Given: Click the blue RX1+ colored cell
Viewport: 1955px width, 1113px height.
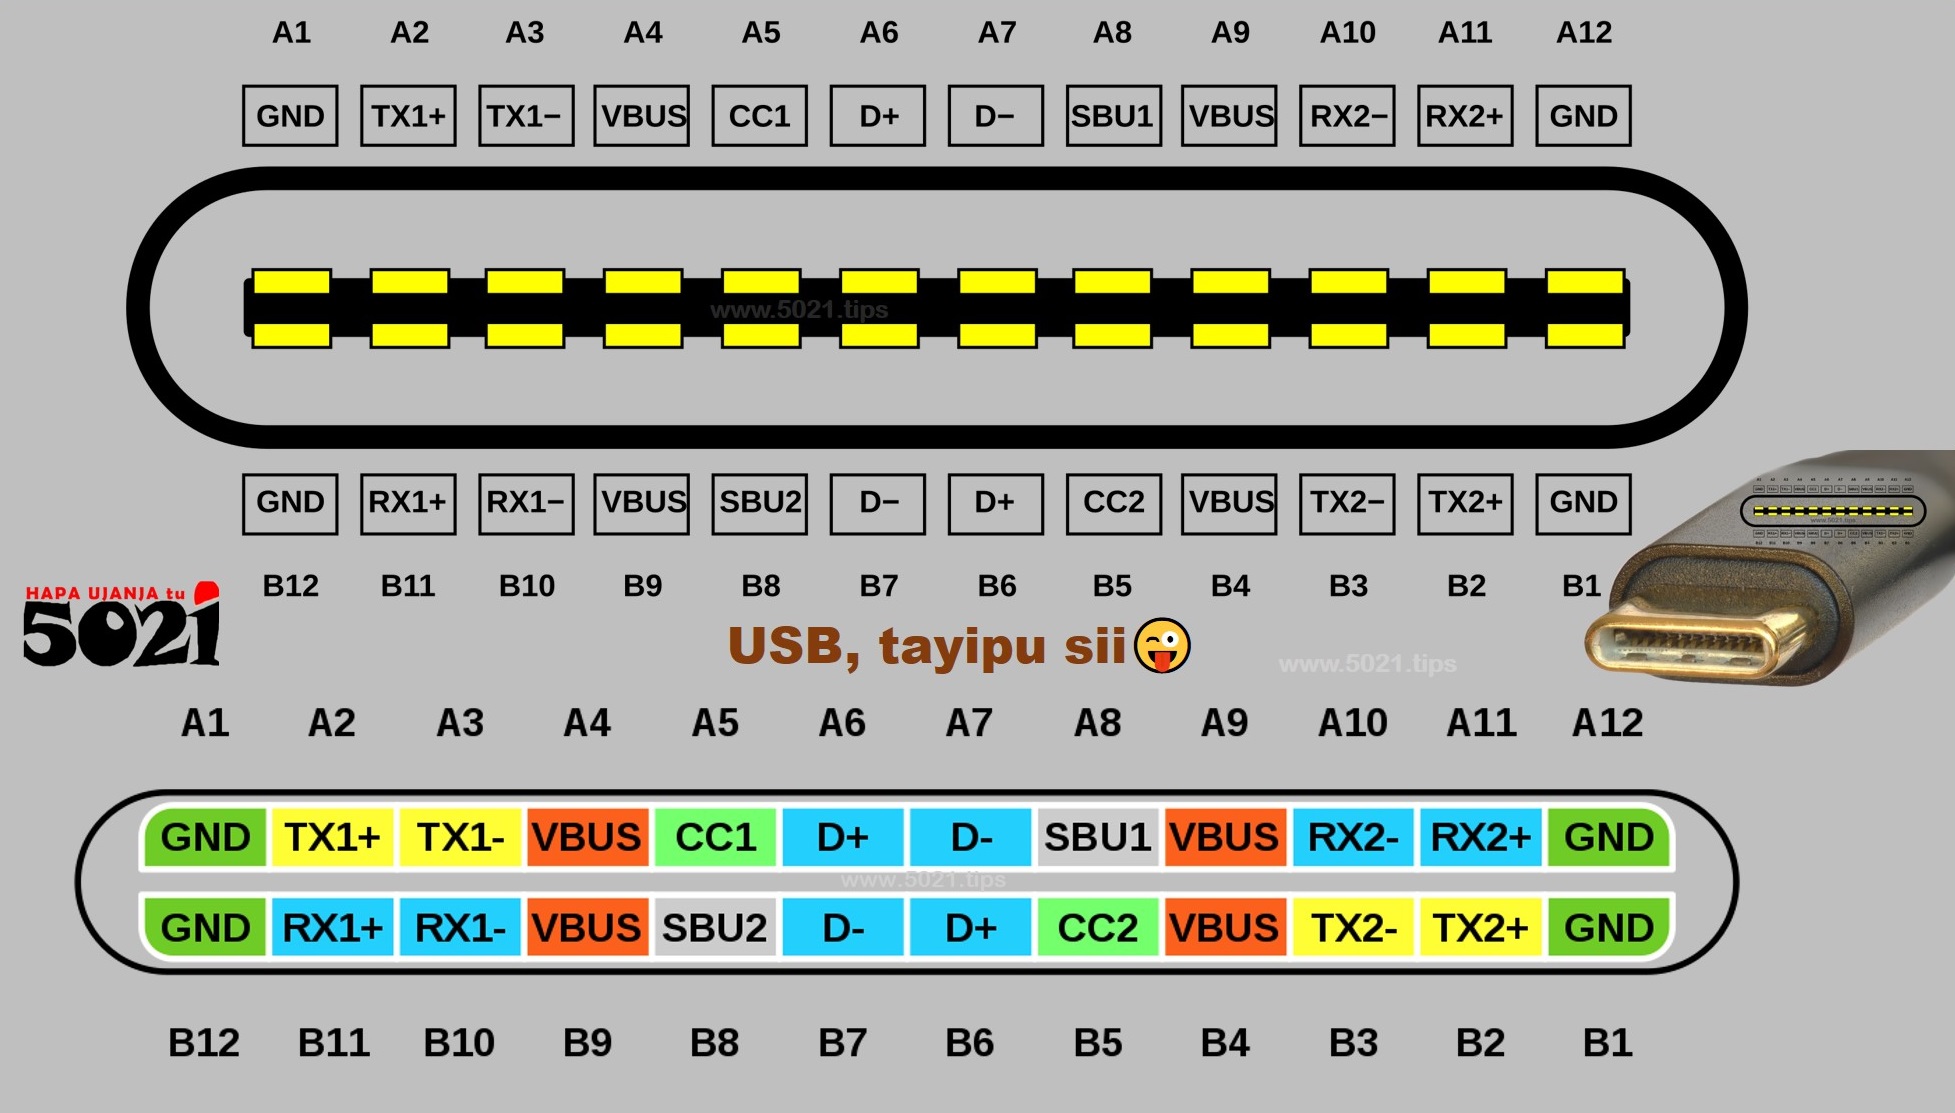Looking at the screenshot, I should pos(332,928).
